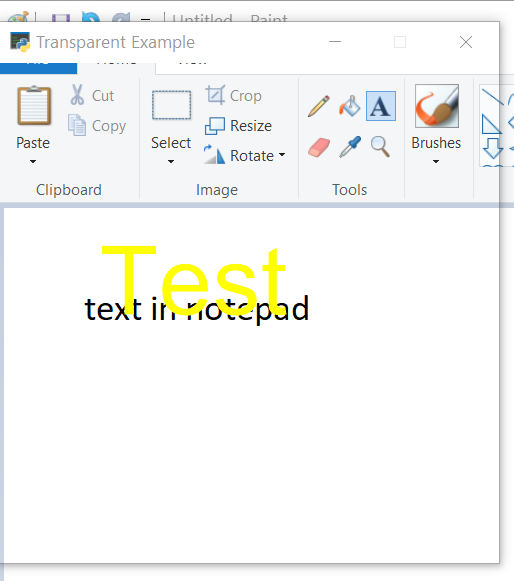Expand the Select dropdown arrow

coord(171,161)
